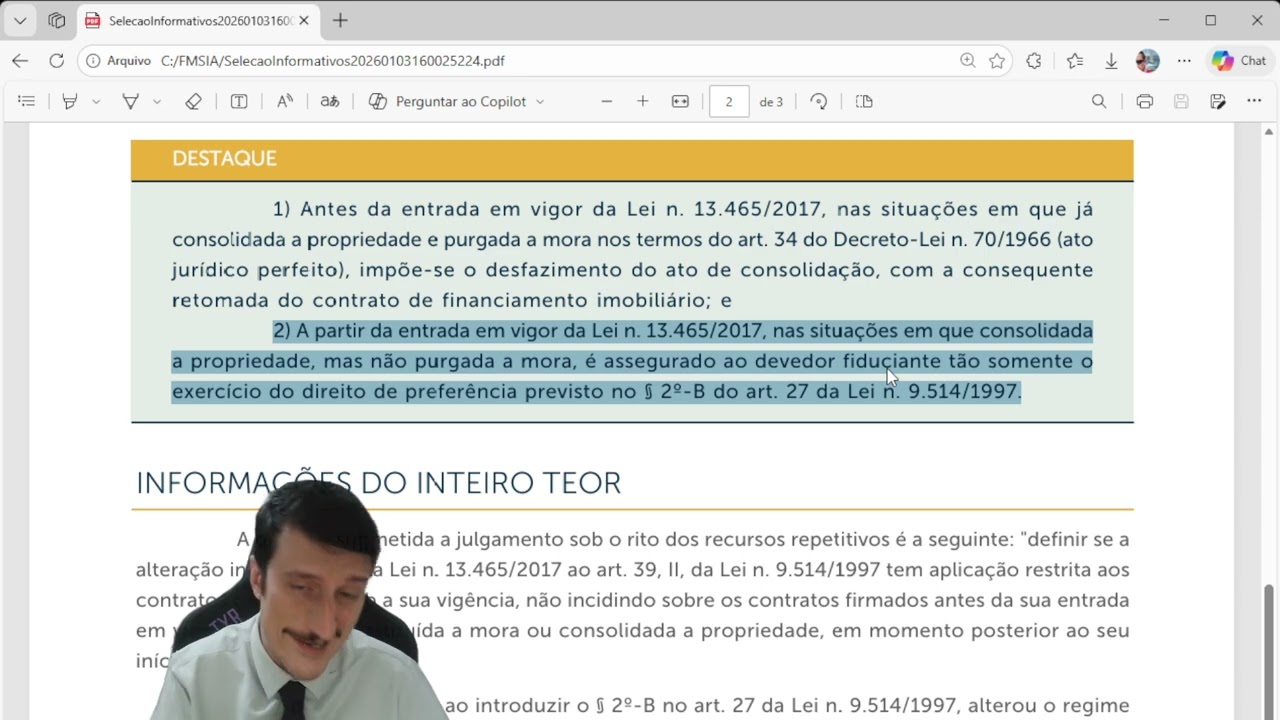Open the user profile avatar
Screen dimensions: 1280x720
click(1148, 61)
